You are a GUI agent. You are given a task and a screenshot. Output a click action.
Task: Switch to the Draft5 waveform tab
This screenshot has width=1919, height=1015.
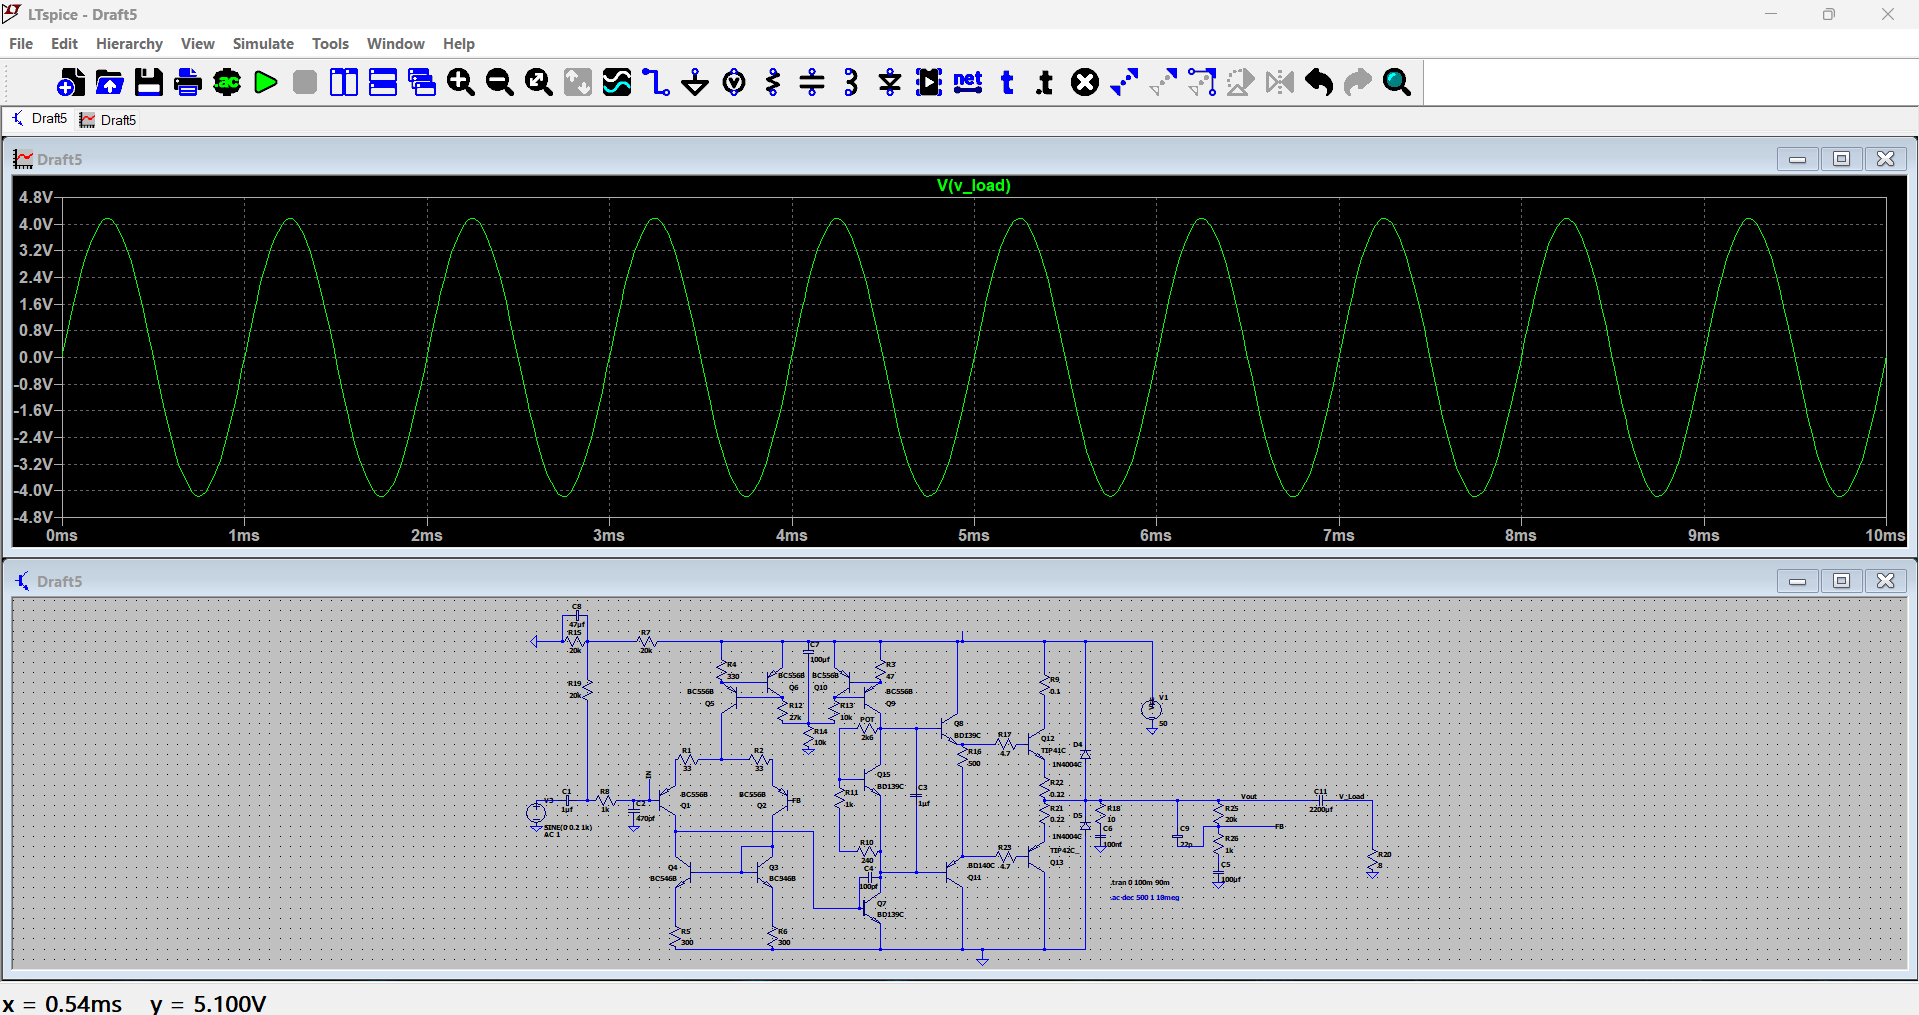point(108,120)
